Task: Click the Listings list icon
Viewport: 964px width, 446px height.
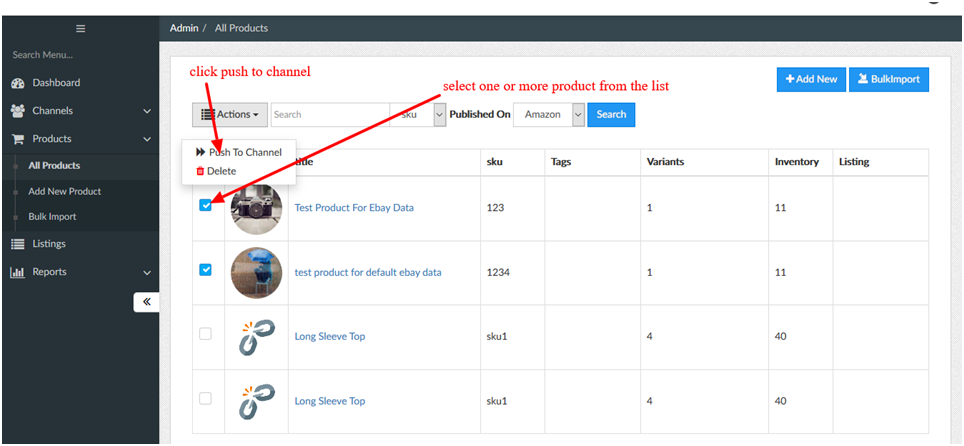Action: click(x=18, y=244)
